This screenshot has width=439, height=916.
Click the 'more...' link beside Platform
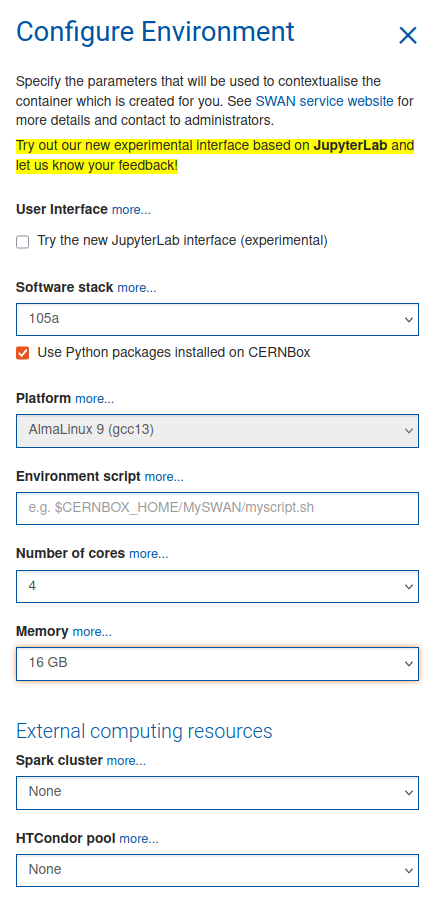[x=95, y=399]
